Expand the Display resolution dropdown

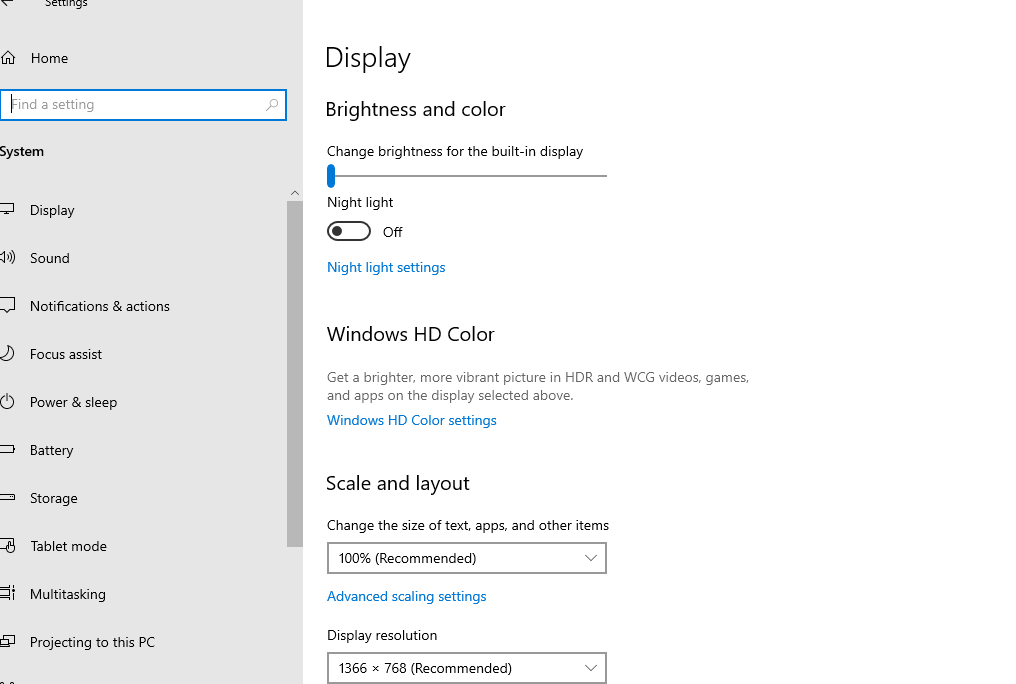[x=466, y=668]
